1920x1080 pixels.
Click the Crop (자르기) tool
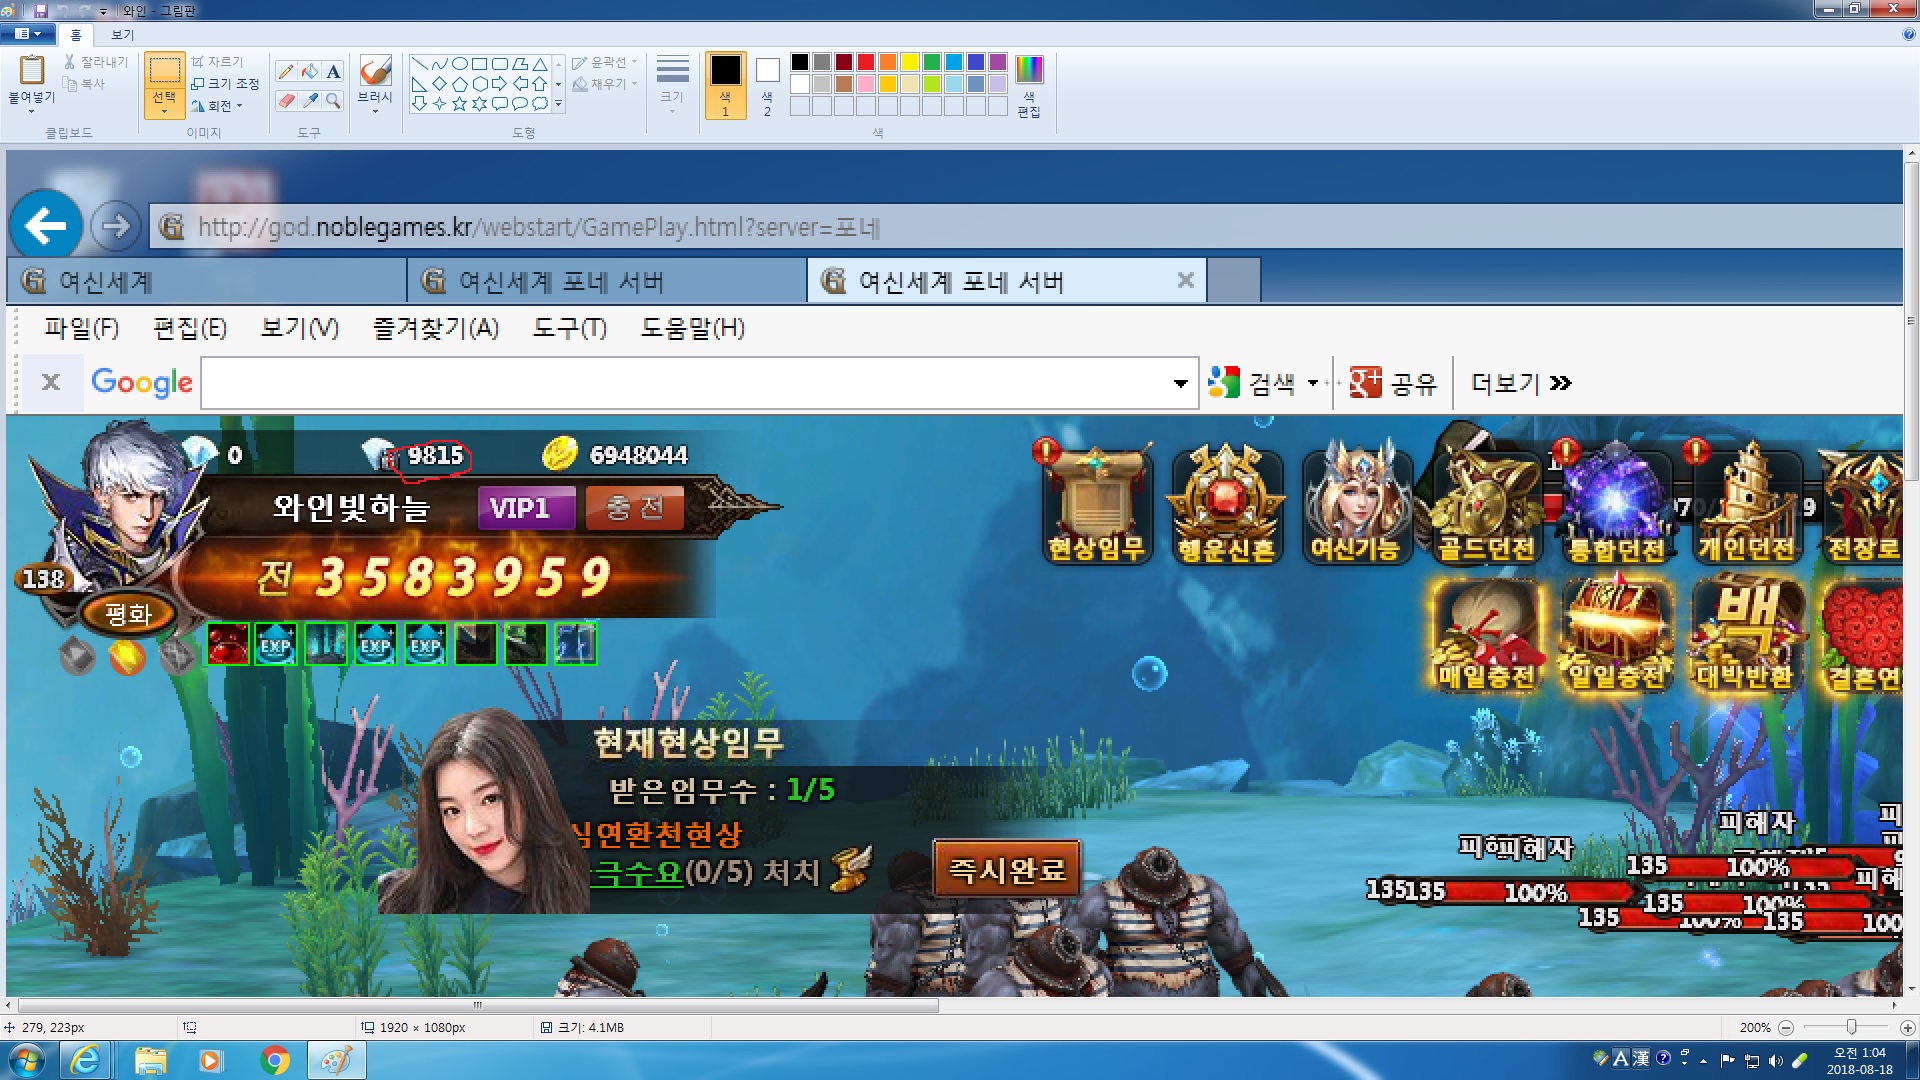pos(217,62)
